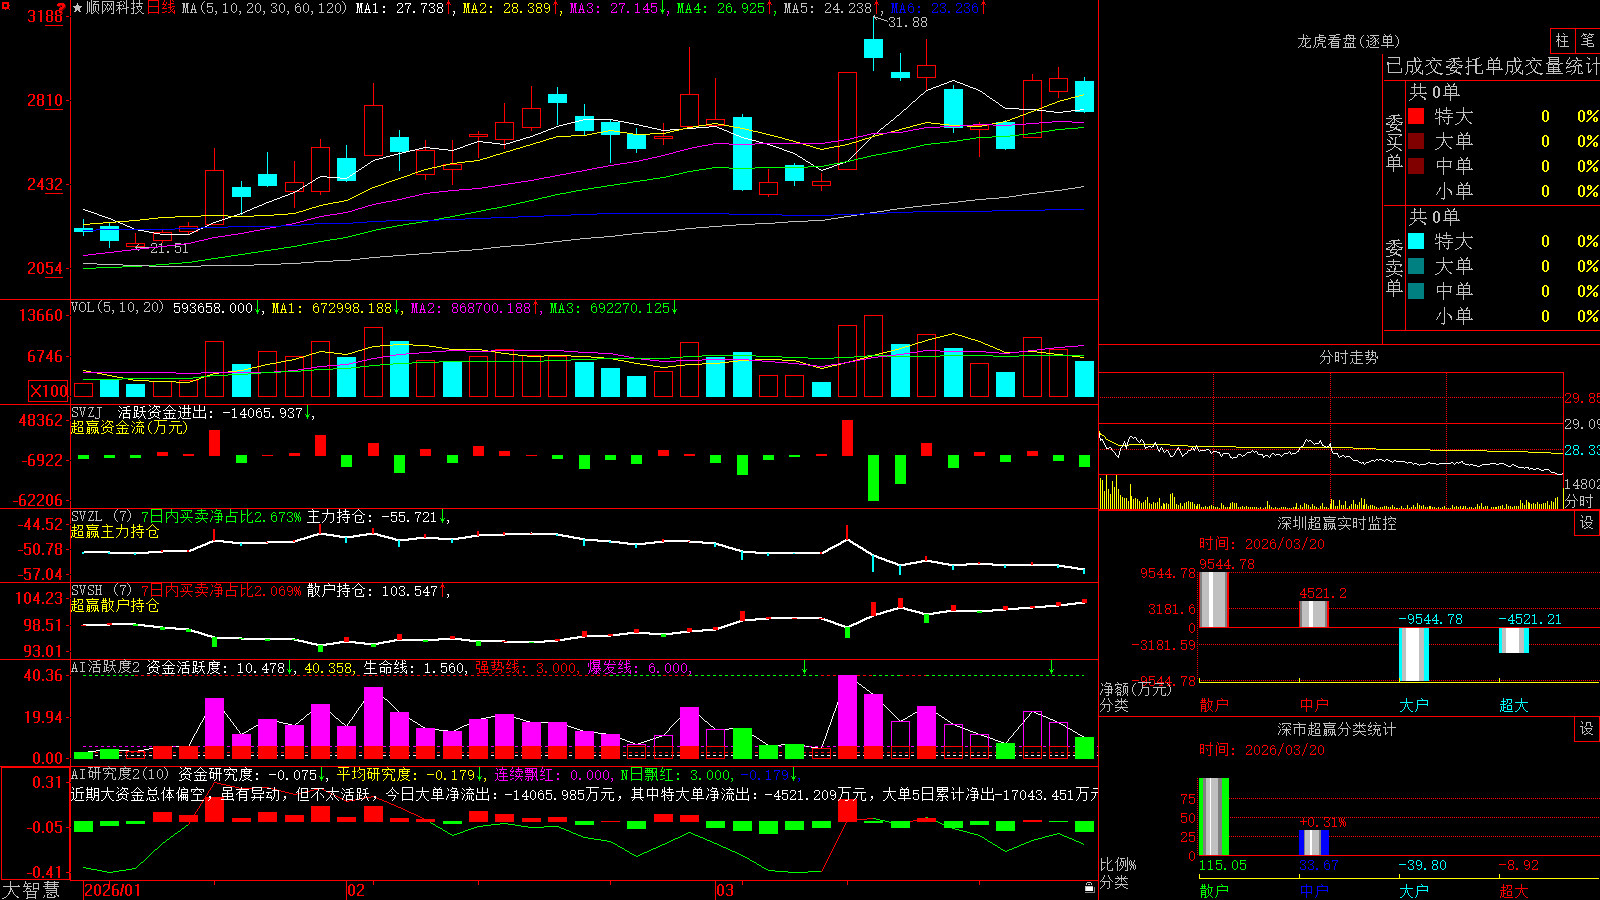The width and height of the screenshot is (1600, 900).
Task: Click the 柱 bar-mode button
Action: [x=1562, y=40]
